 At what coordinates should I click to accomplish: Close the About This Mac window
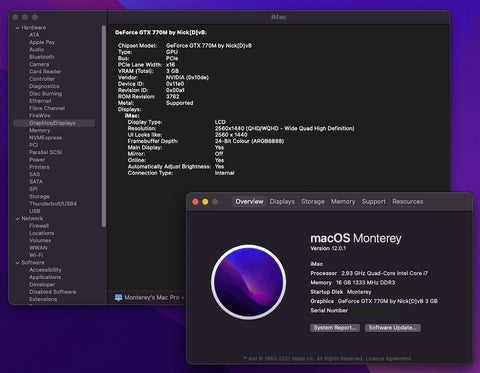pyautogui.click(x=196, y=202)
